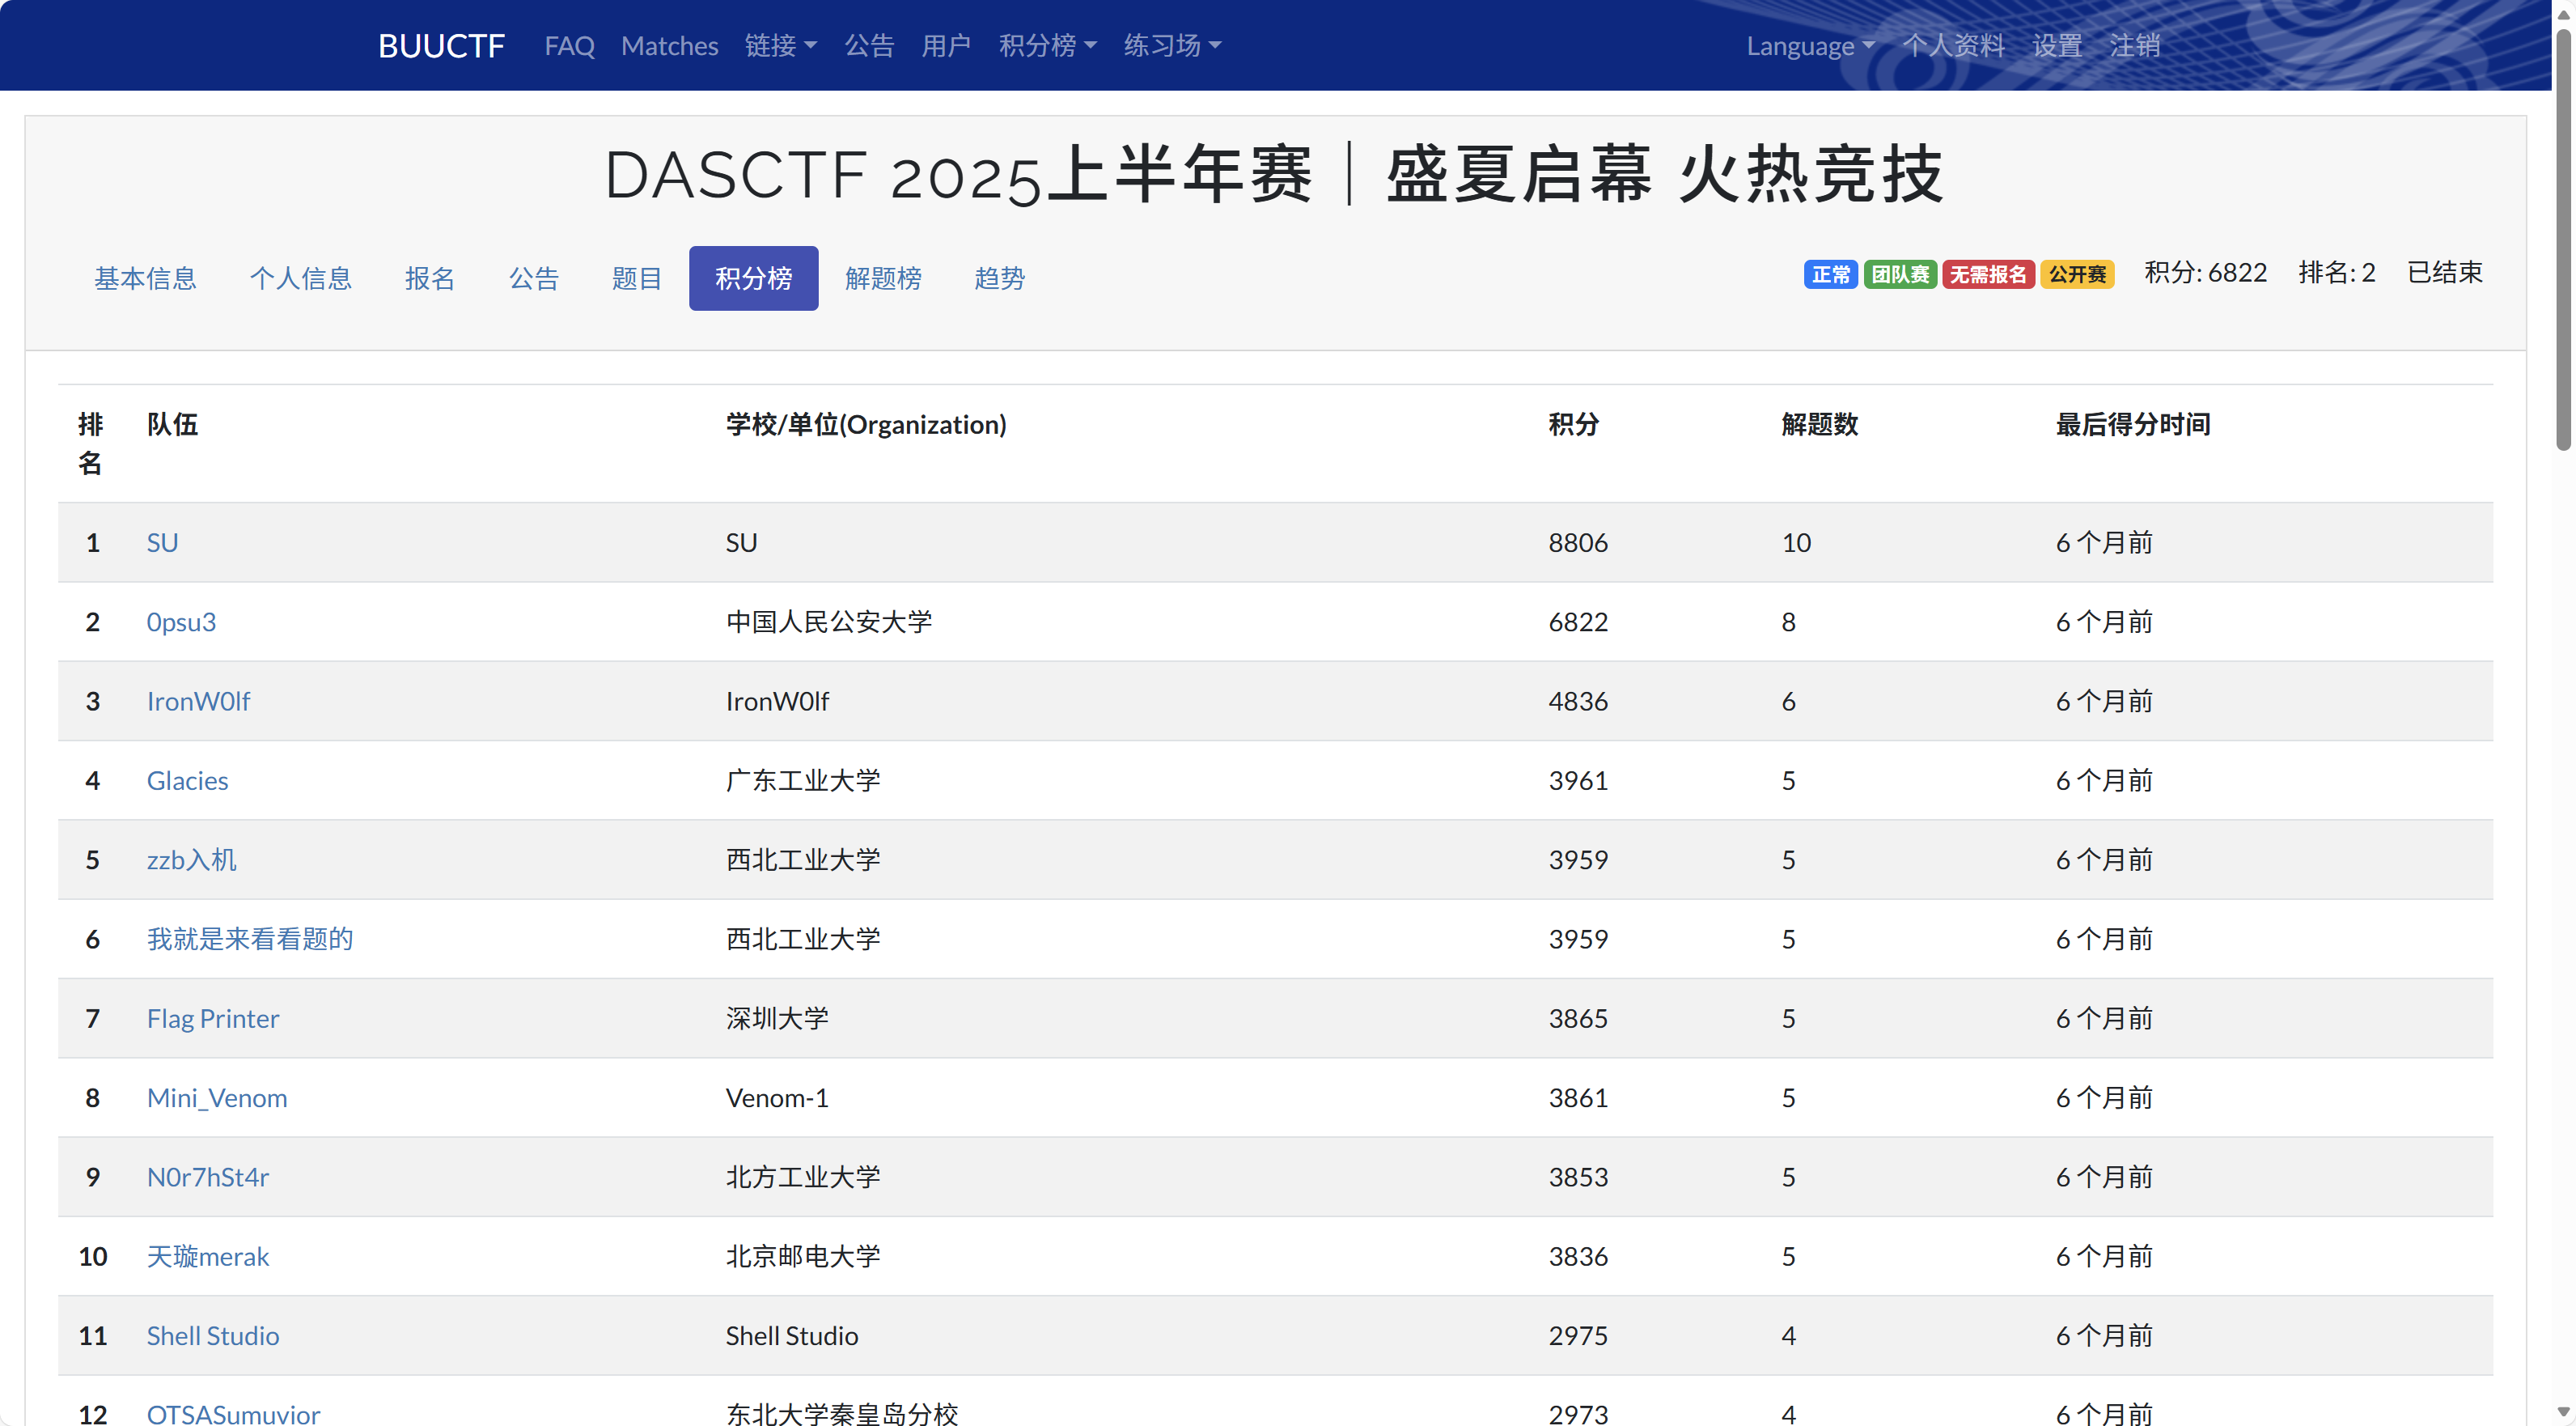The height and width of the screenshot is (1426, 2576).
Task: Open team OTSASumuvior link
Action: tap(233, 1414)
